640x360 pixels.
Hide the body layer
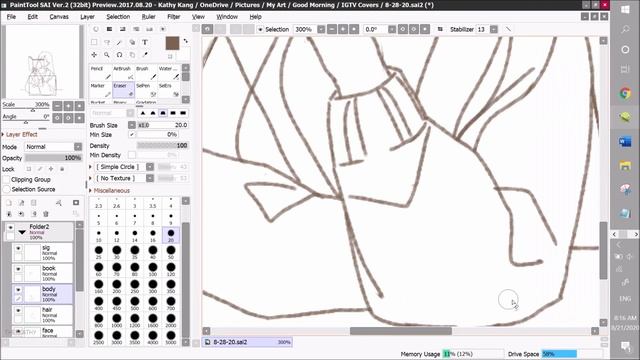(x=18, y=290)
